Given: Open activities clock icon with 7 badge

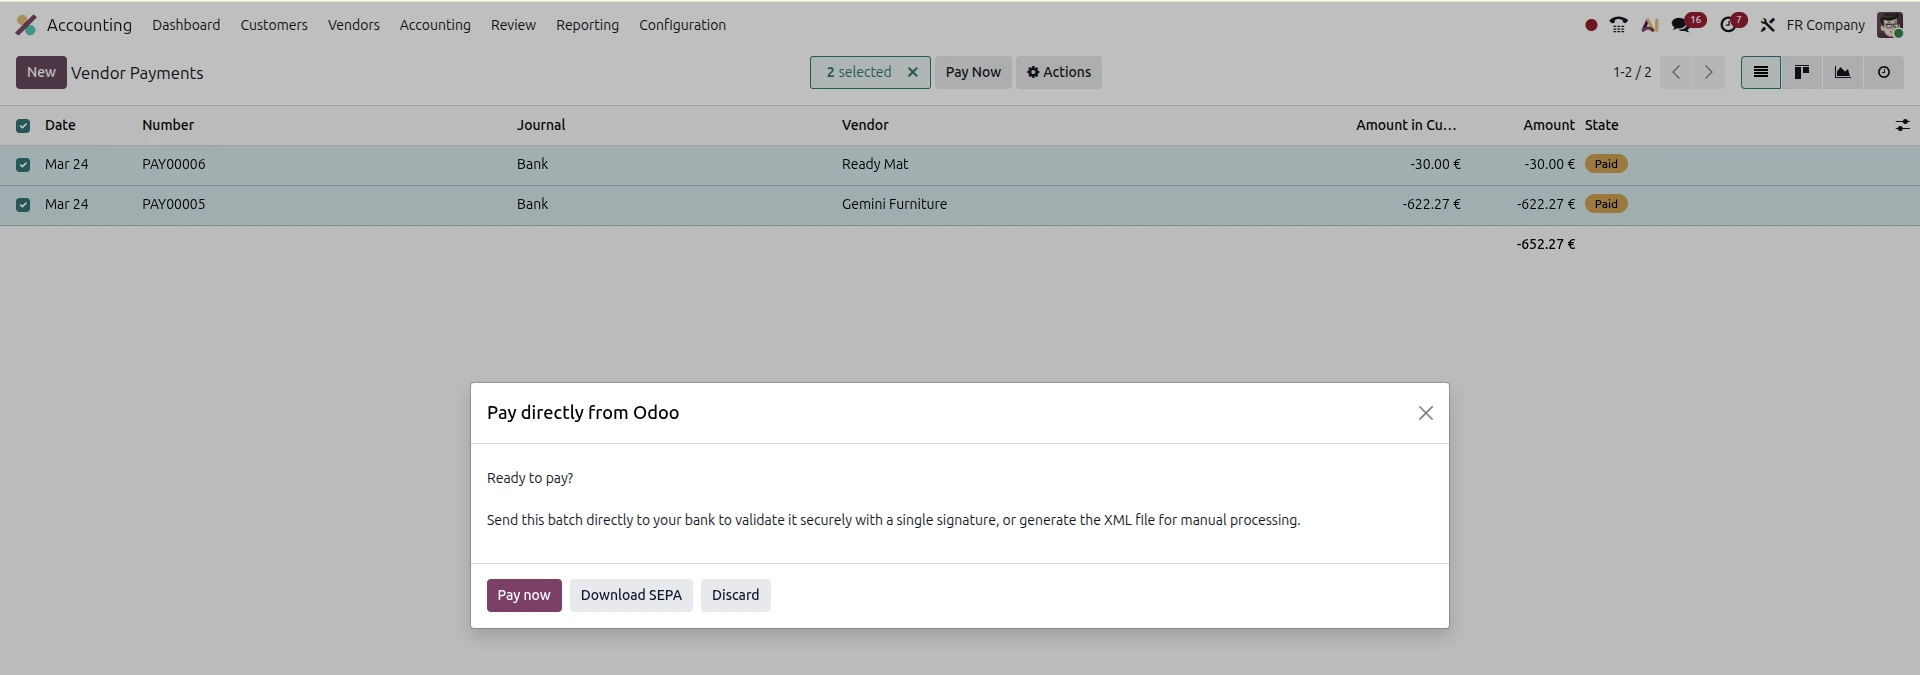Looking at the screenshot, I should (1733, 24).
